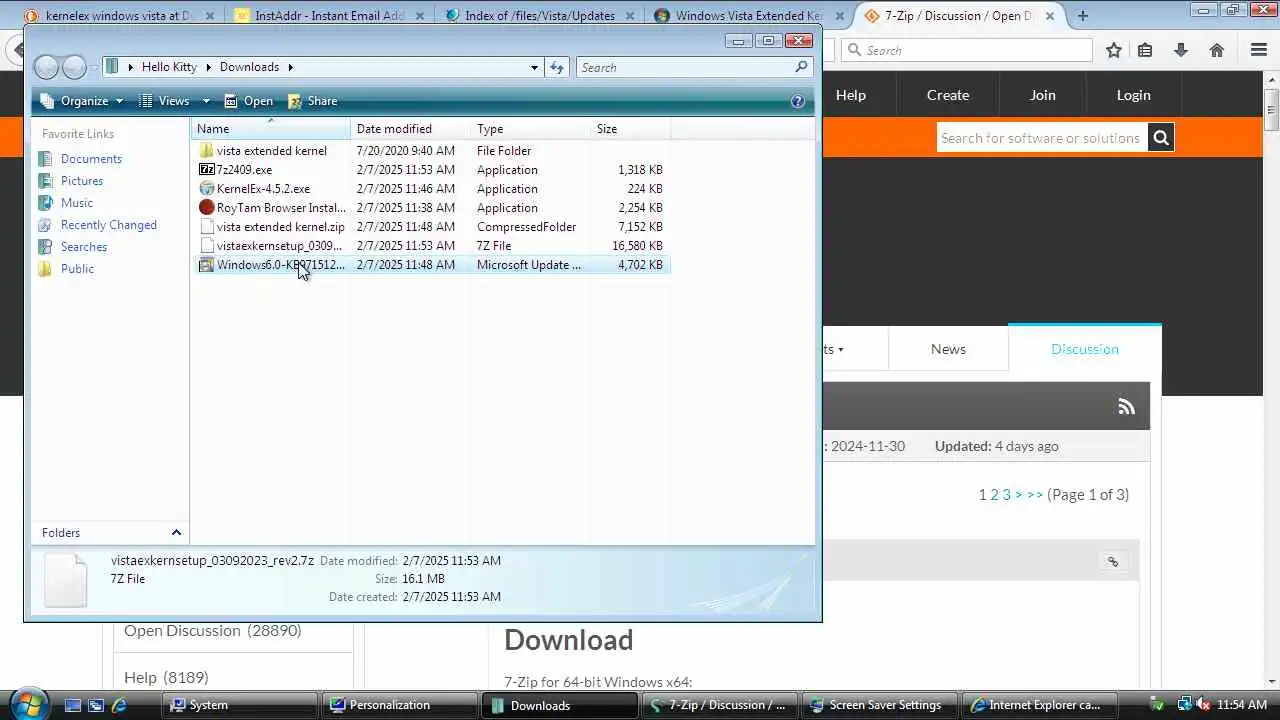1280x720 pixels.
Task: Select the RoyTam Browser Installer icon
Action: (207, 208)
